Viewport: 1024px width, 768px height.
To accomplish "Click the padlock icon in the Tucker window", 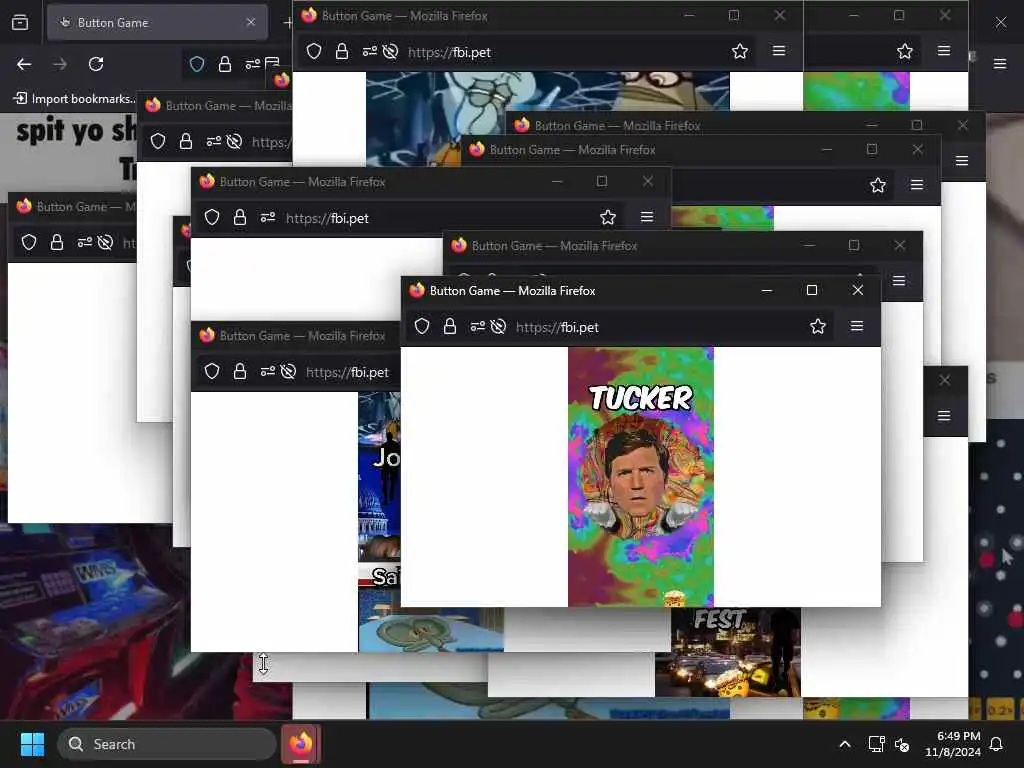I will tap(450, 327).
